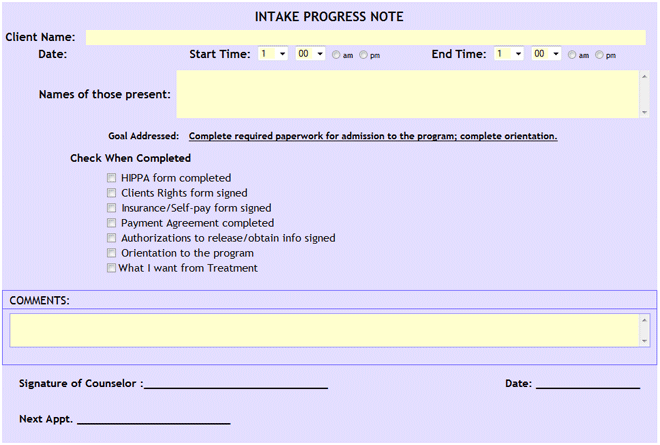Click the Names of those present text area

tap(407, 94)
